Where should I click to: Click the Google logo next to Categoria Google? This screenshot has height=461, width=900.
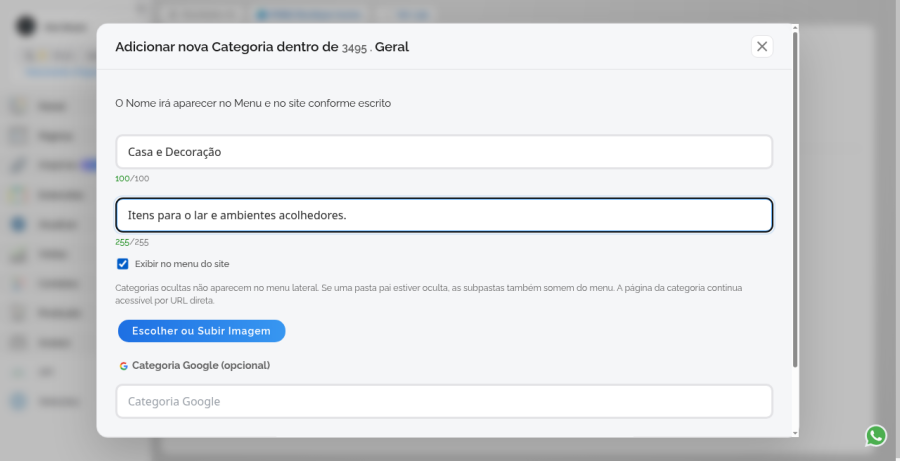[123, 366]
